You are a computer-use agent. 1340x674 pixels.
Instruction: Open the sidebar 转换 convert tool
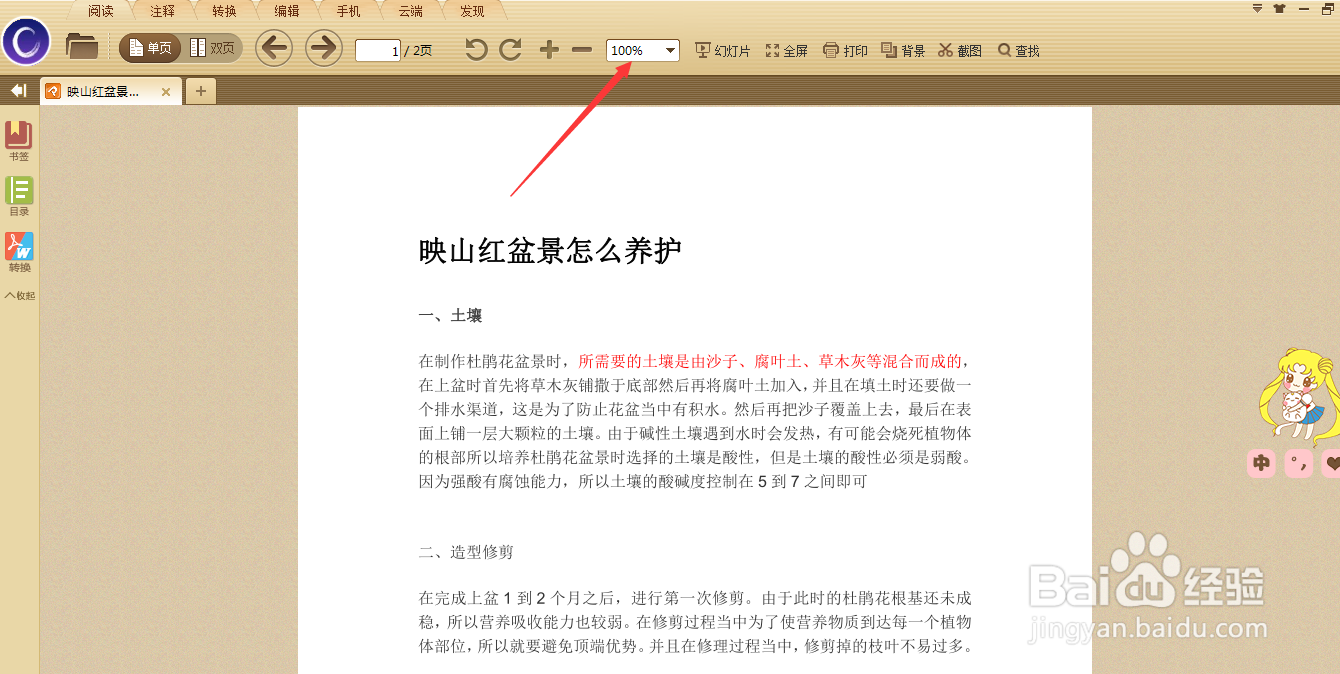point(19,253)
